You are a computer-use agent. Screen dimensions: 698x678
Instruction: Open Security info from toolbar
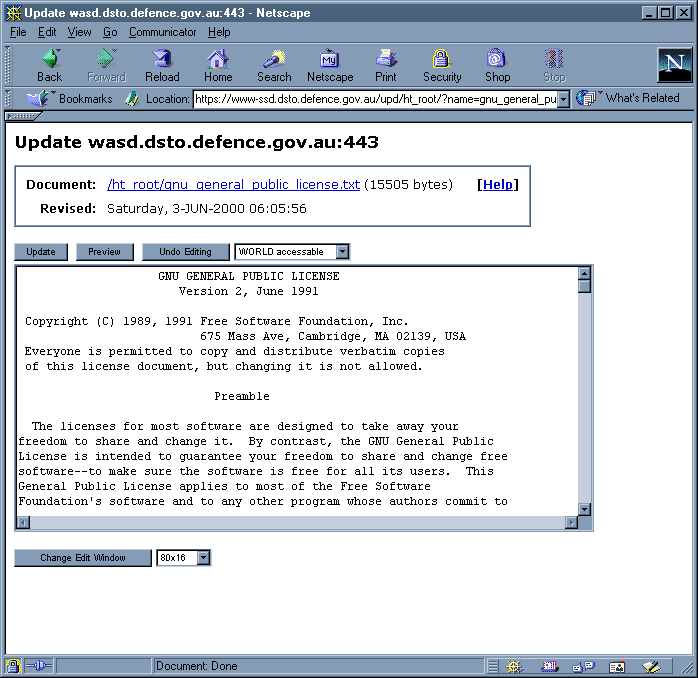point(442,65)
